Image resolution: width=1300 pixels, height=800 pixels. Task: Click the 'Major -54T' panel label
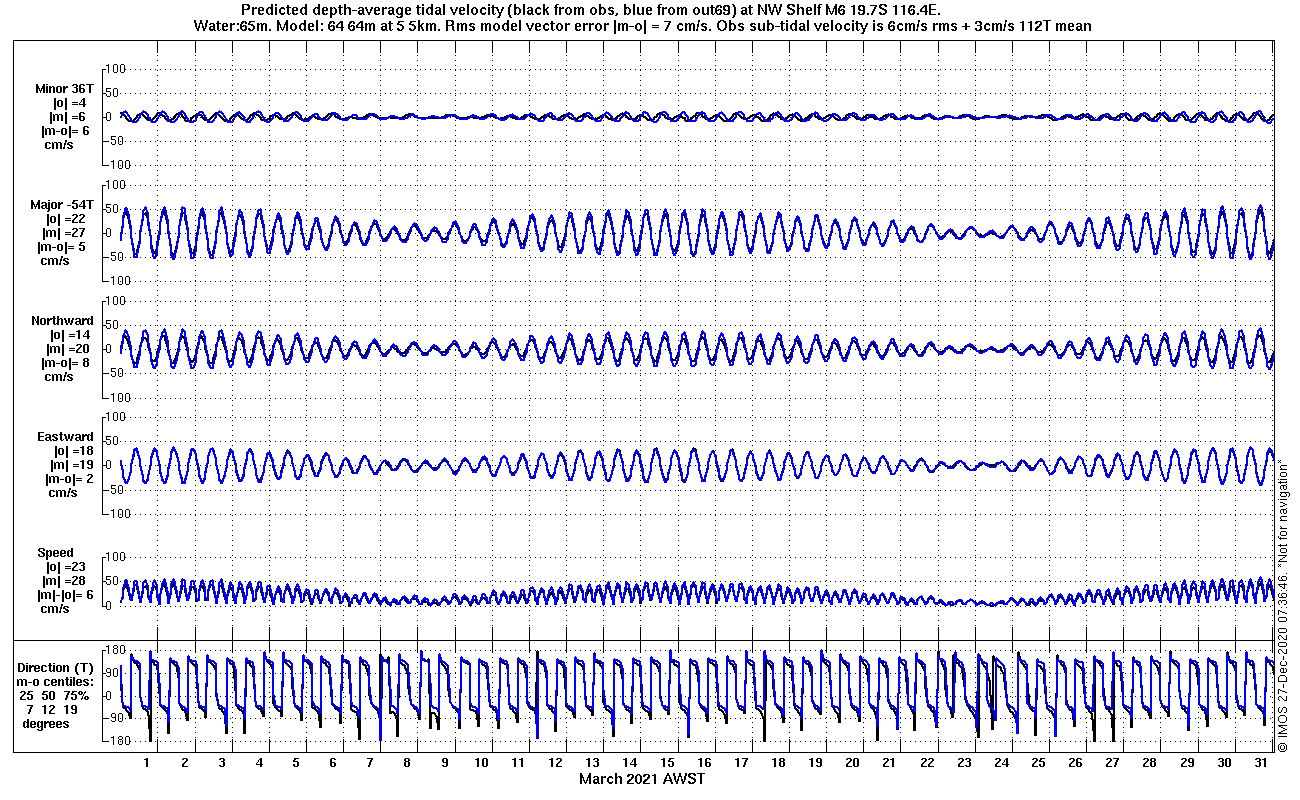(x=61, y=204)
